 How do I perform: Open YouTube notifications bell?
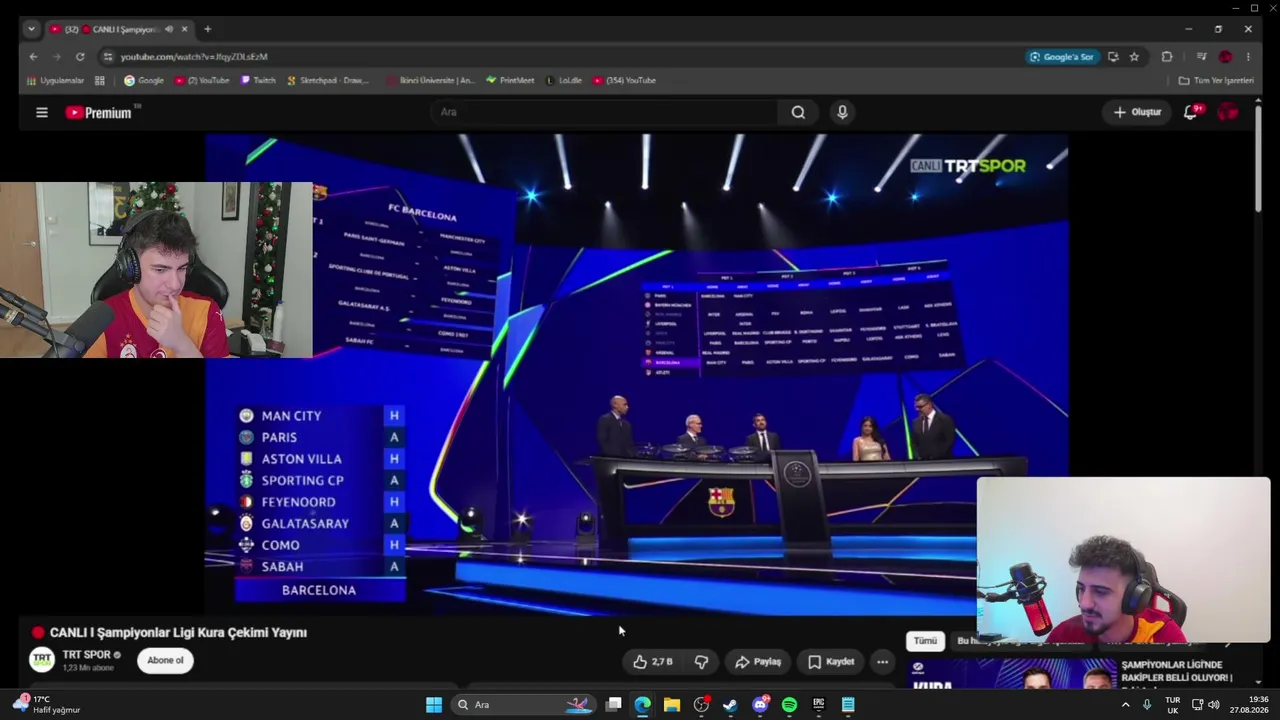coord(1190,112)
